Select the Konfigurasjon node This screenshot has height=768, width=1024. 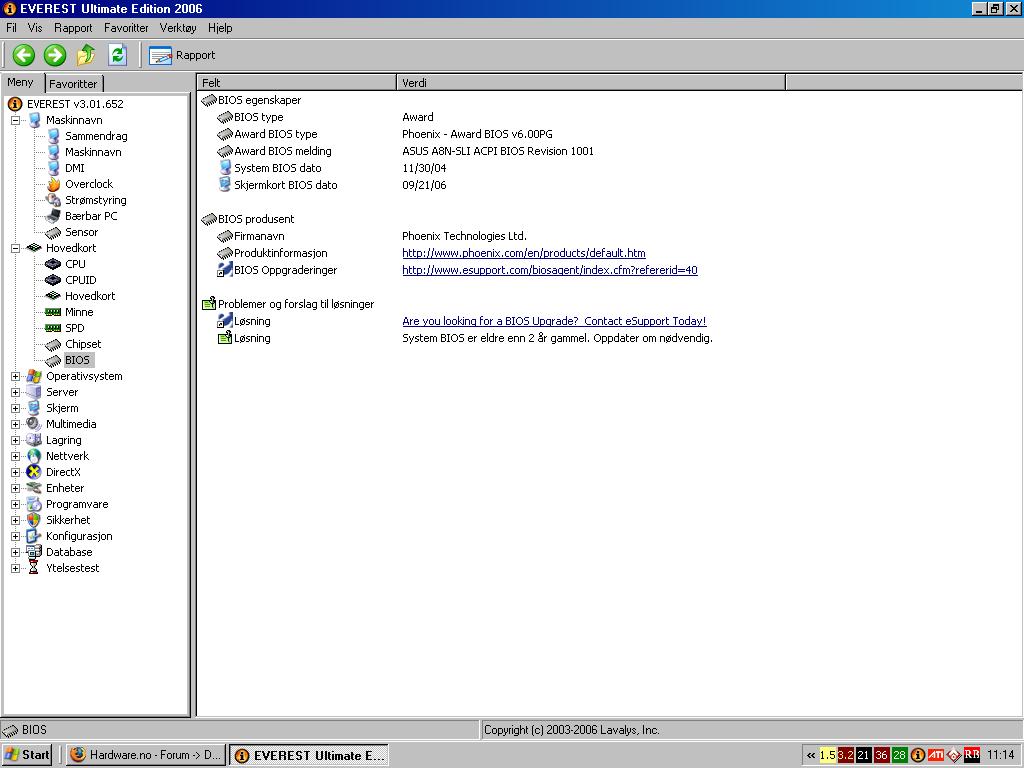click(79, 536)
